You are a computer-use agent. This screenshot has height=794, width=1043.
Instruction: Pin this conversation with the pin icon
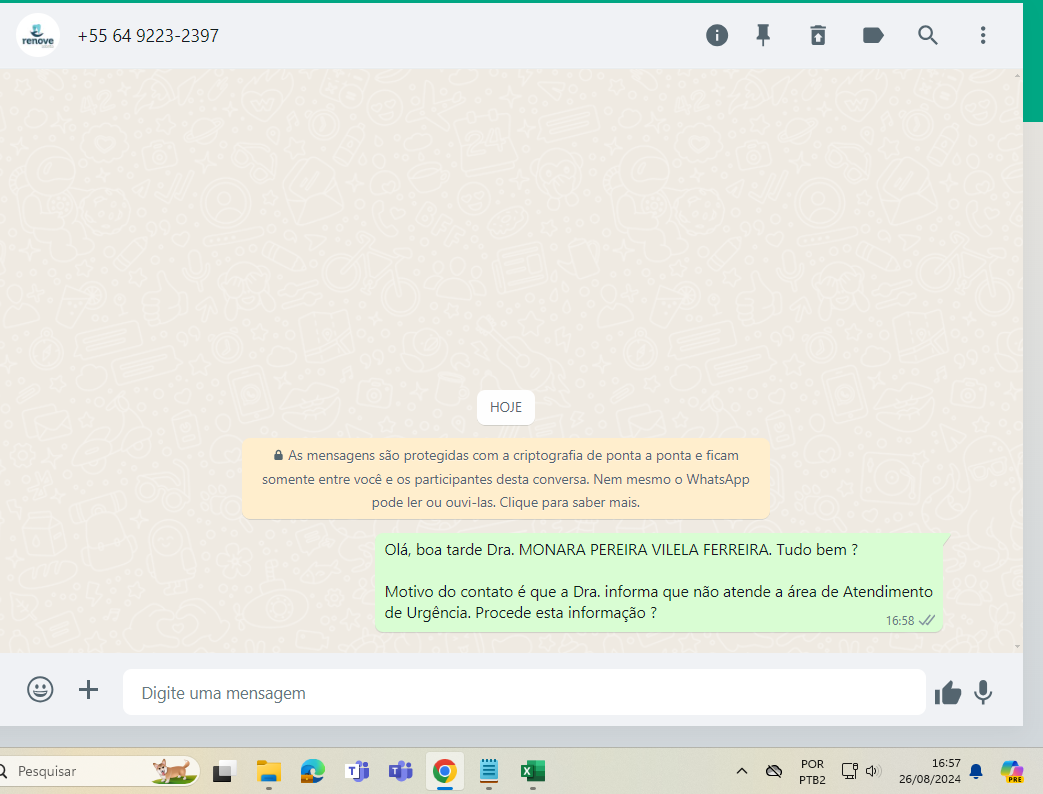click(763, 35)
